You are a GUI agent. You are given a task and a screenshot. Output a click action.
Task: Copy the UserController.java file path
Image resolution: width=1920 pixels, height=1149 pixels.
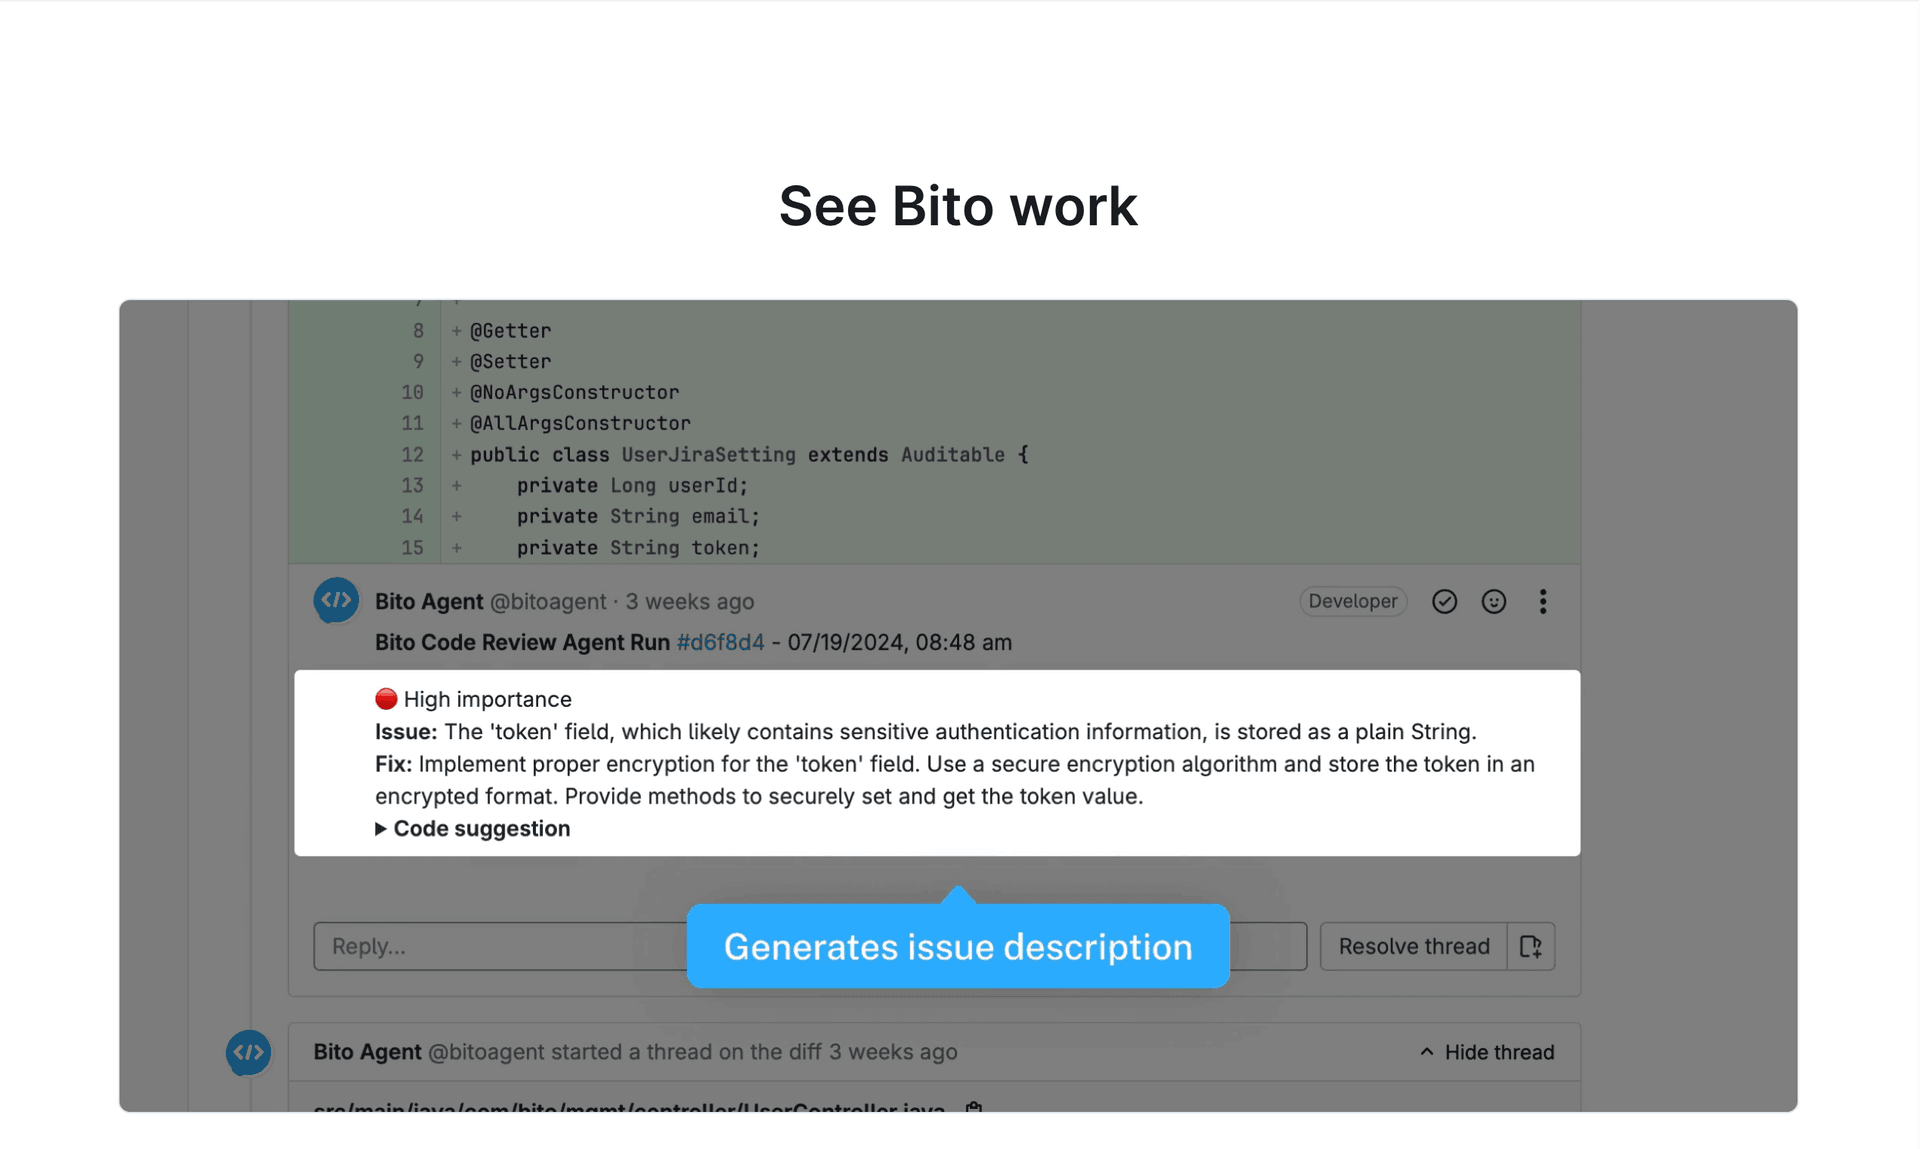(x=974, y=1108)
